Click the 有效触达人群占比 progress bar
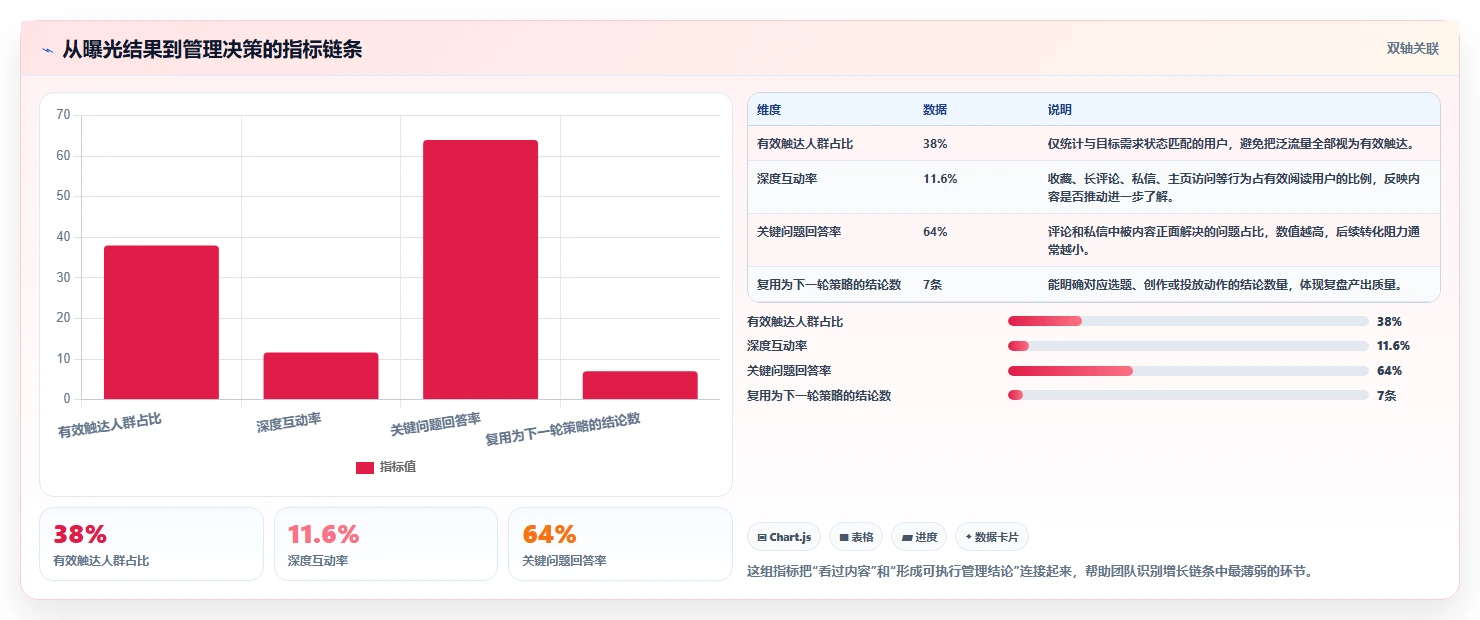The height and width of the screenshot is (620, 1480). pyautogui.click(x=1188, y=322)
